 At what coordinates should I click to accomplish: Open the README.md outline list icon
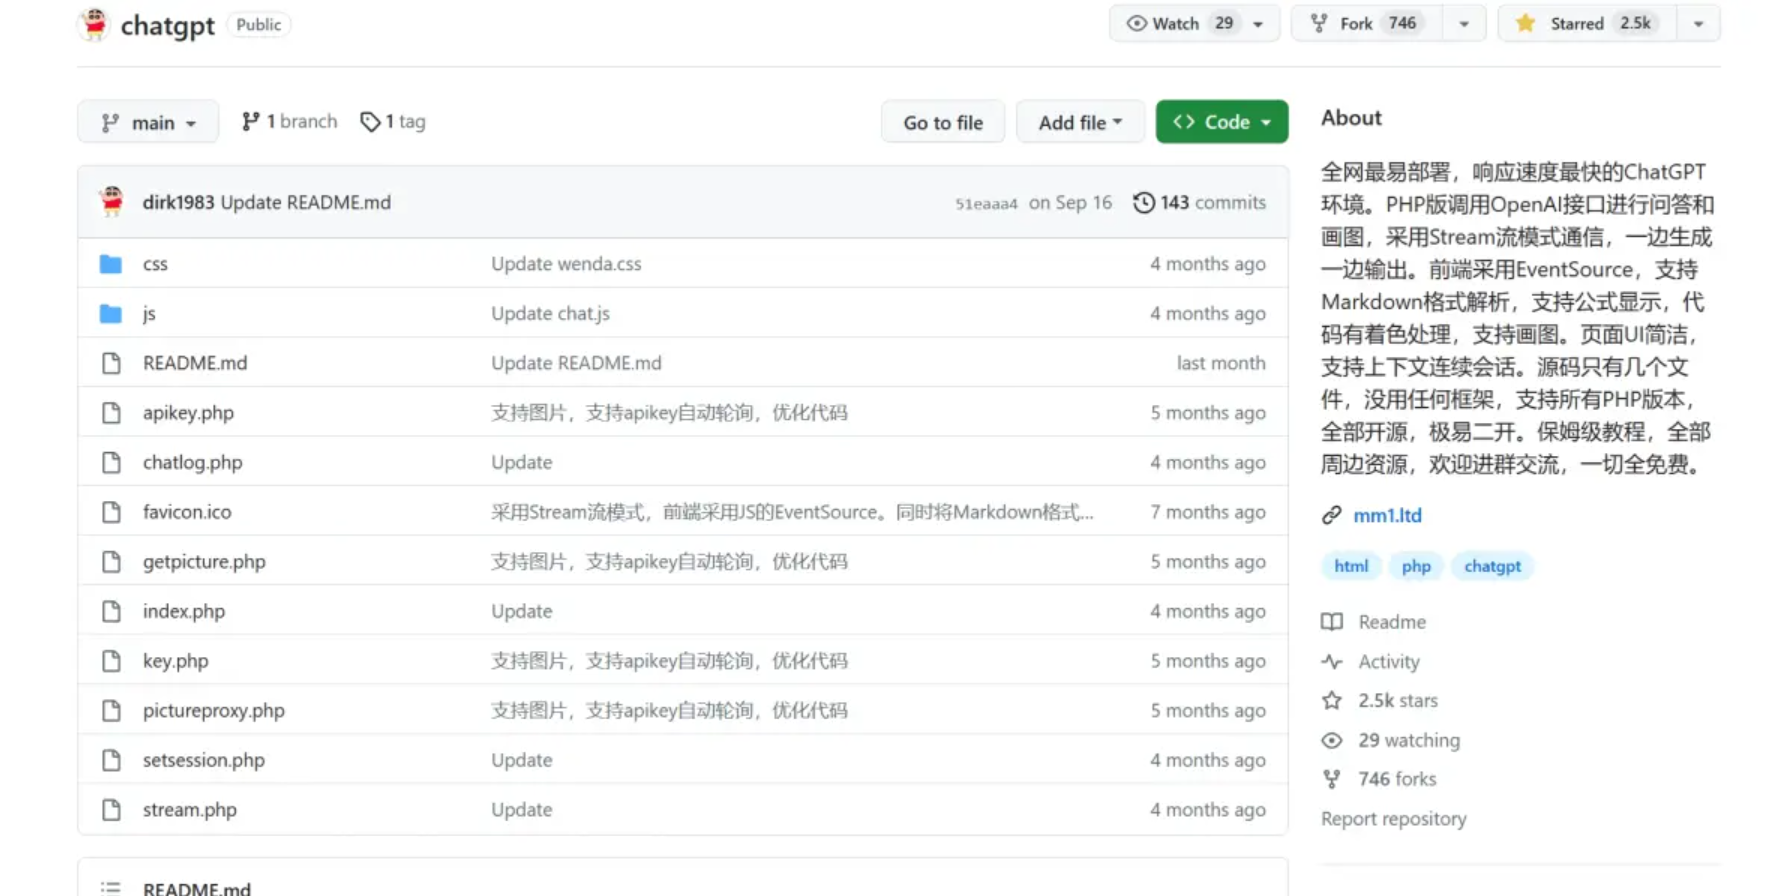[111, 888]
